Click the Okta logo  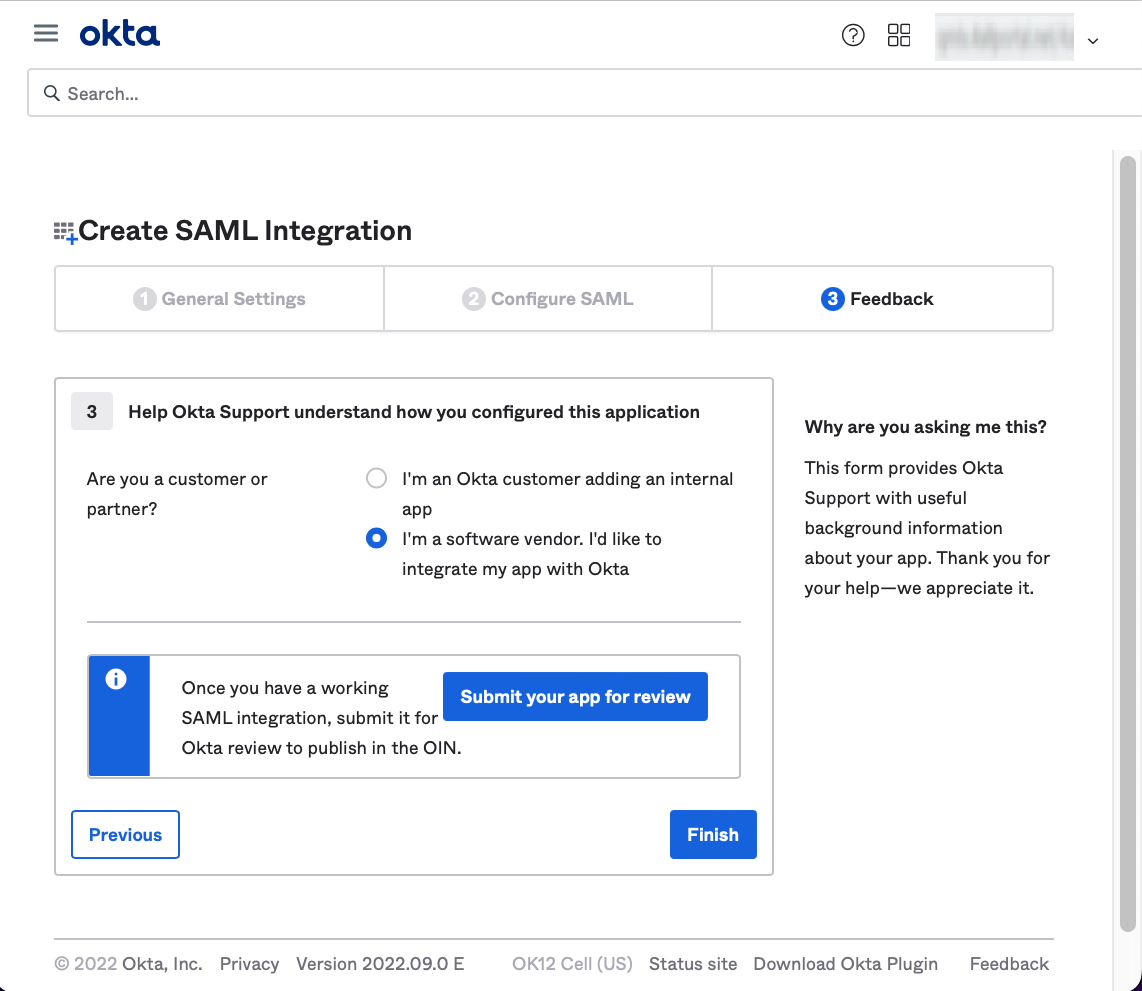(x=119, y=34)
